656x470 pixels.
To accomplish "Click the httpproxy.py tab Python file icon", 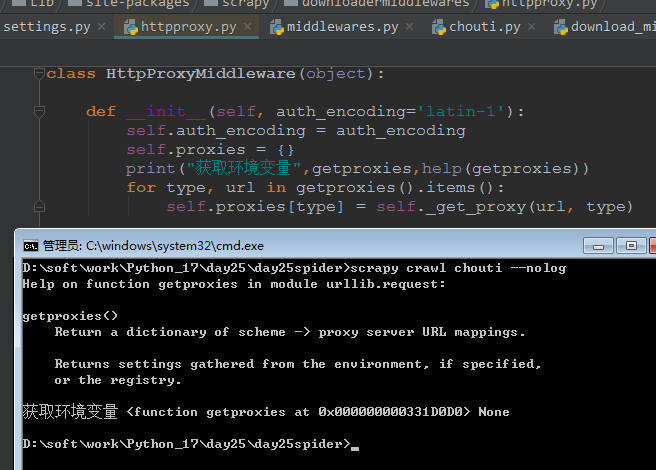I will tap(131, 28).
